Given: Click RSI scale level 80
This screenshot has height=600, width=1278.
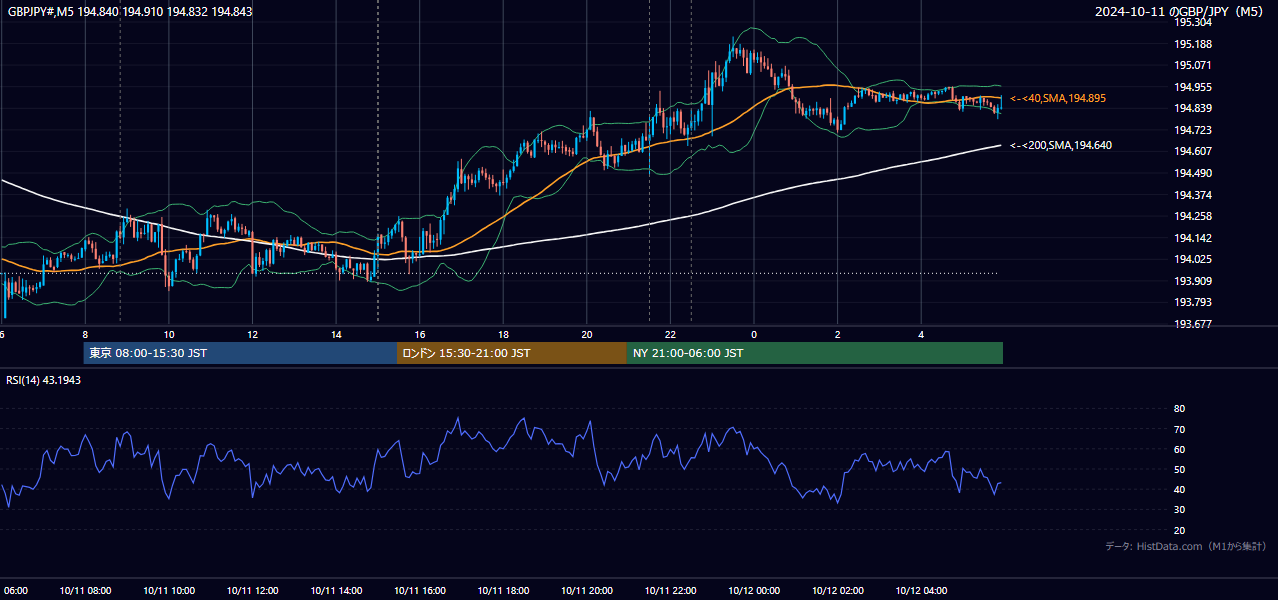Looking at the screenshot, I should [x=1179, y=409].
